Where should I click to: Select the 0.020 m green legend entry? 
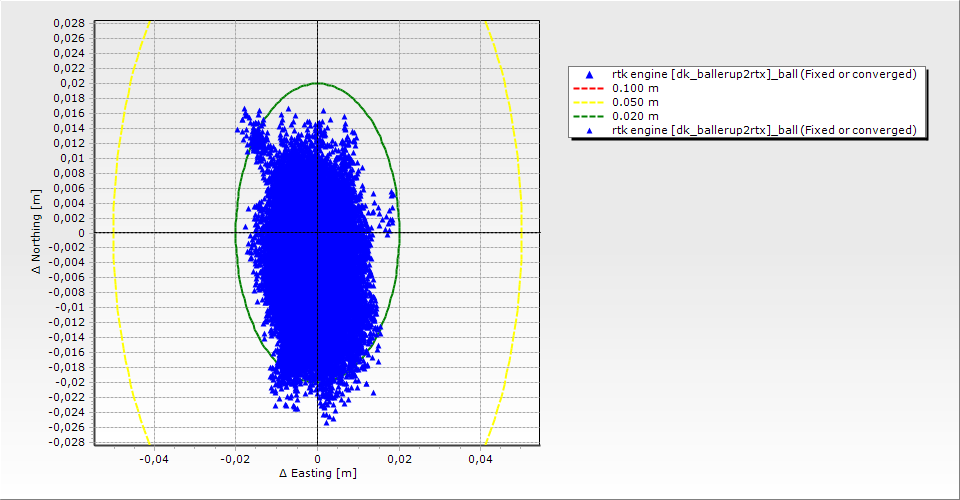(x=617, y=116)
